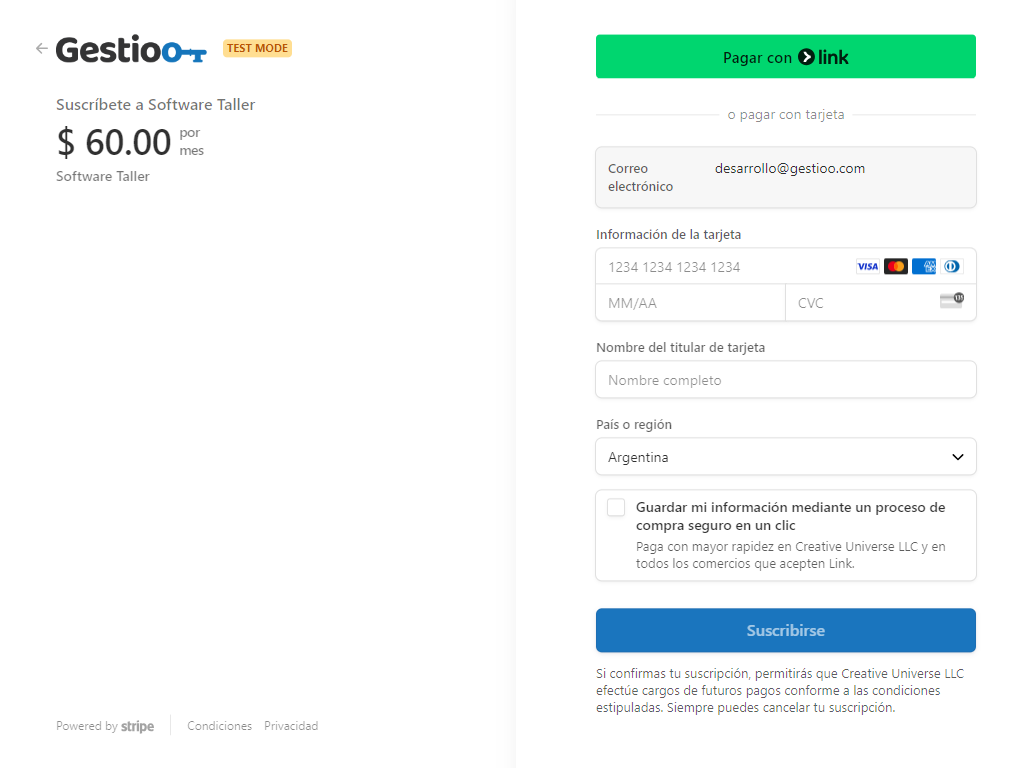Click the Link arrow logo icon
The width and height of the screenshot is (1018, 768).
point(806,57)
